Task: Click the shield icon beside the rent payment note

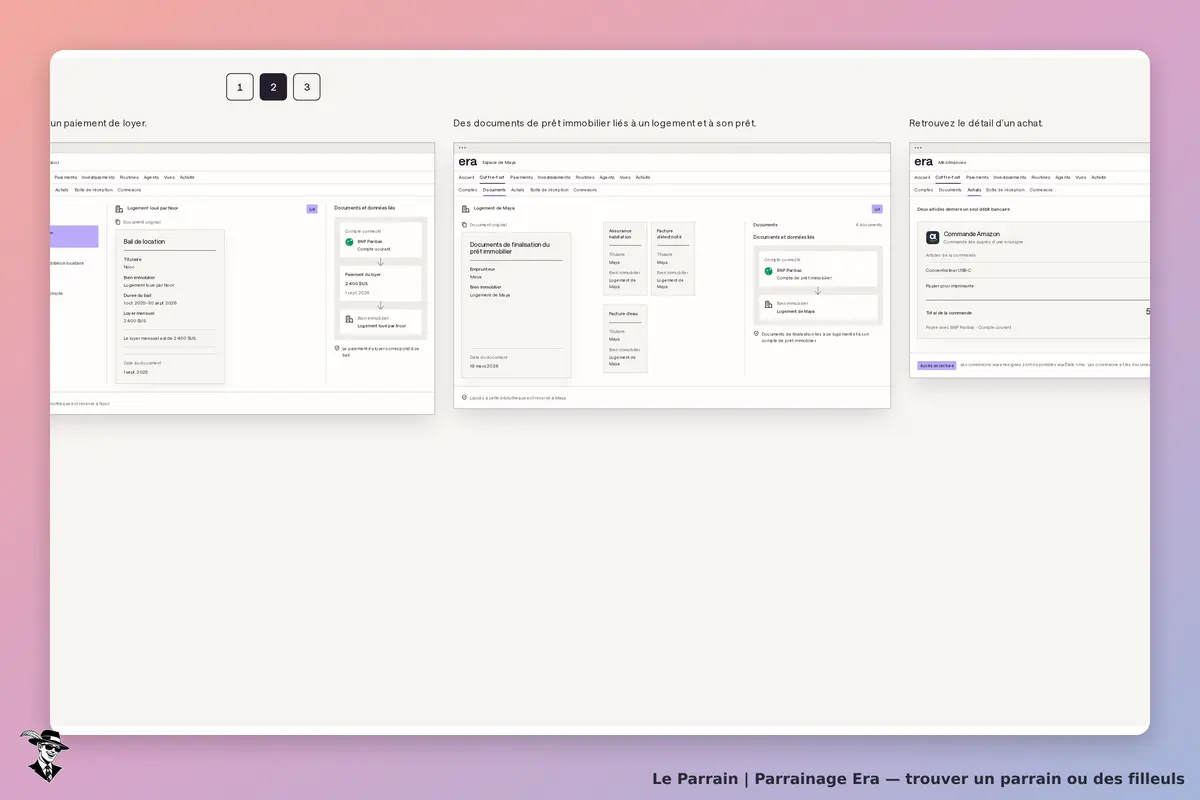Action: (338, 348)
